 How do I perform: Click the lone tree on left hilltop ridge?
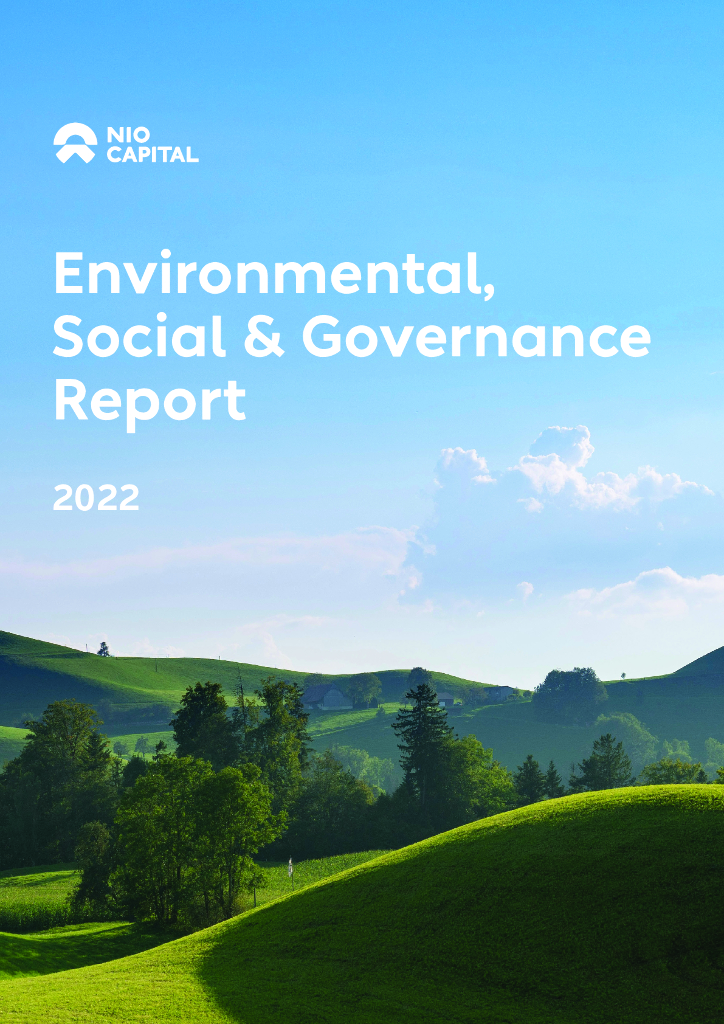click(103, 649)
